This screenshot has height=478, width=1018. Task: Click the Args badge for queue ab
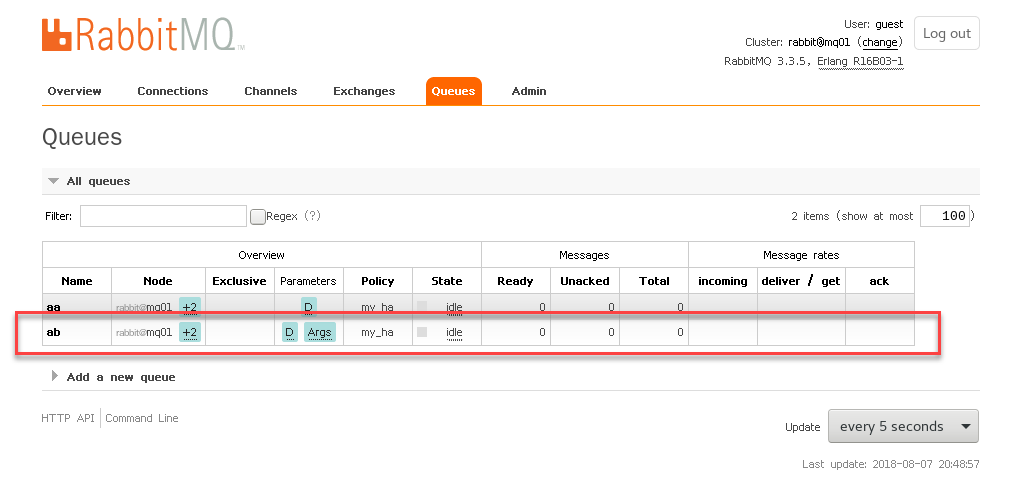(319, 333)
